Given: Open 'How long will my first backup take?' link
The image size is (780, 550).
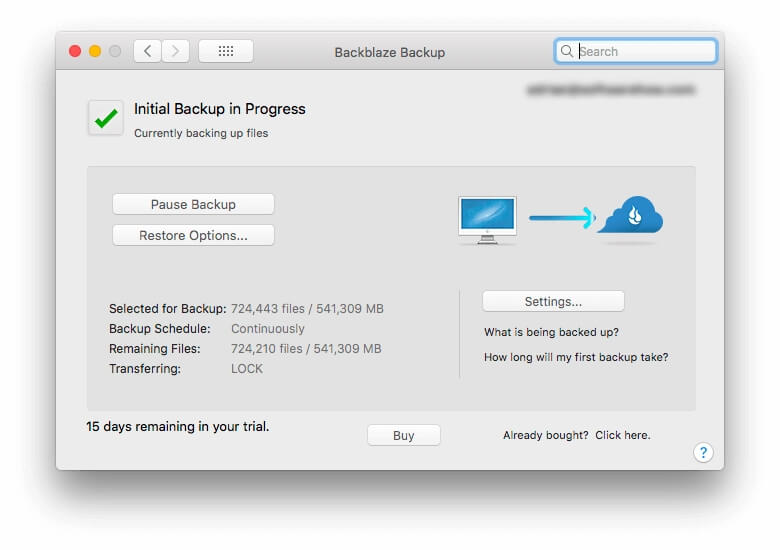Looking at the screenshot, I should click(576, 357).
